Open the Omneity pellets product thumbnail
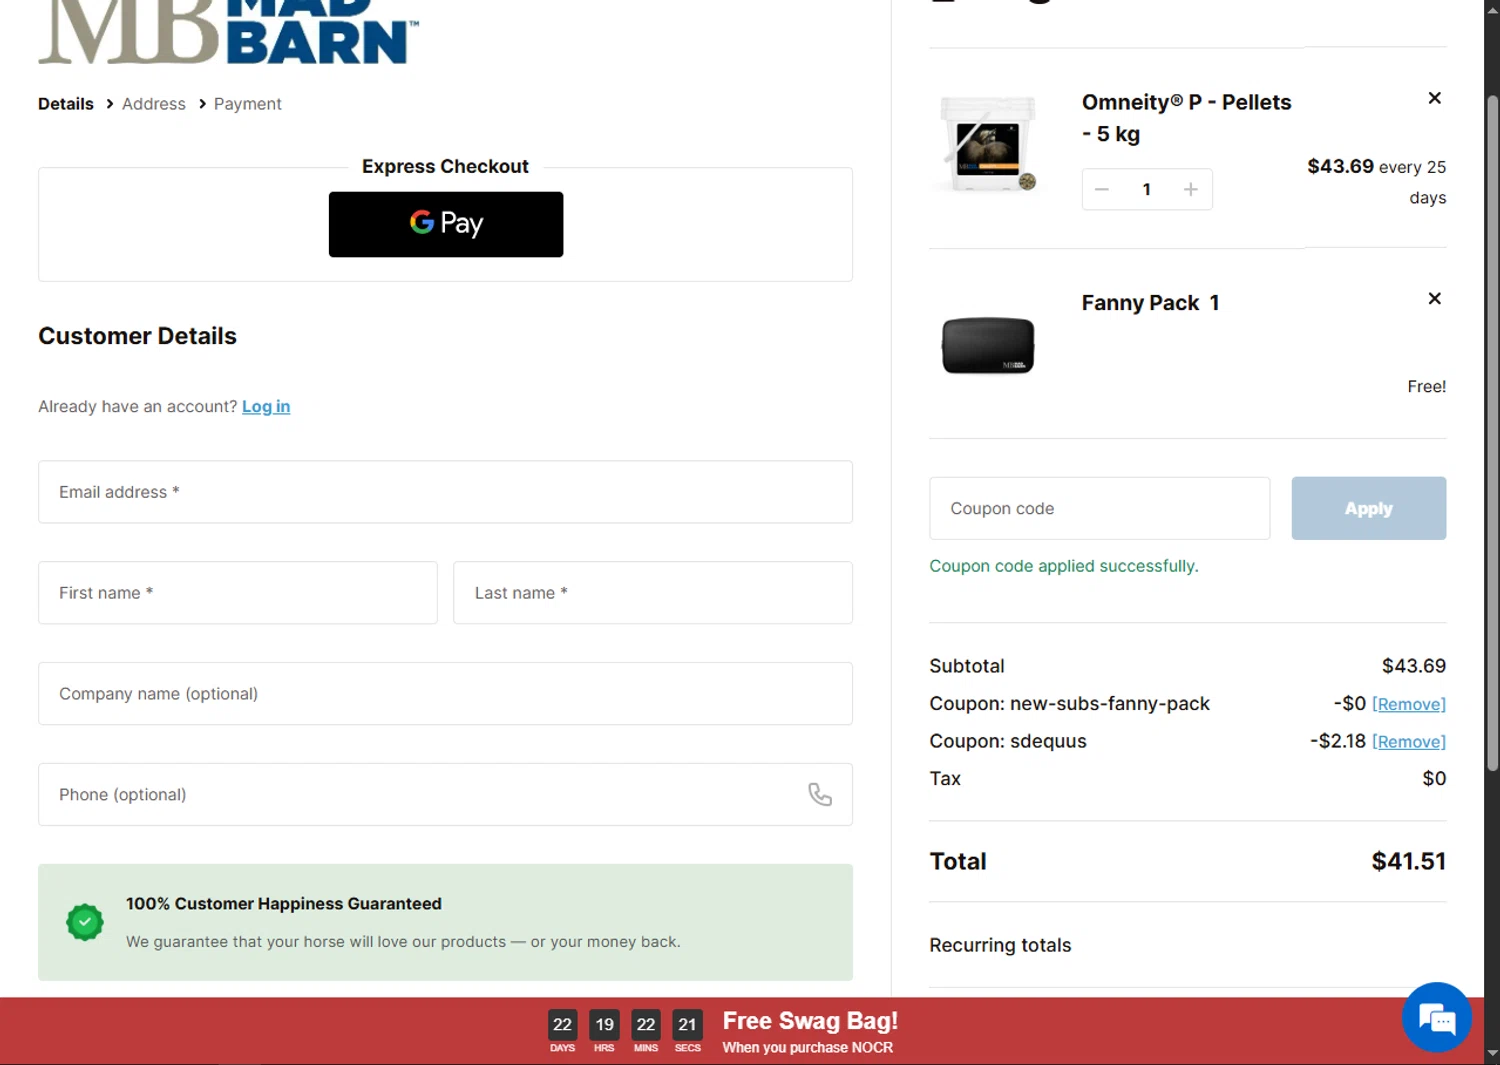 [988, 144]
